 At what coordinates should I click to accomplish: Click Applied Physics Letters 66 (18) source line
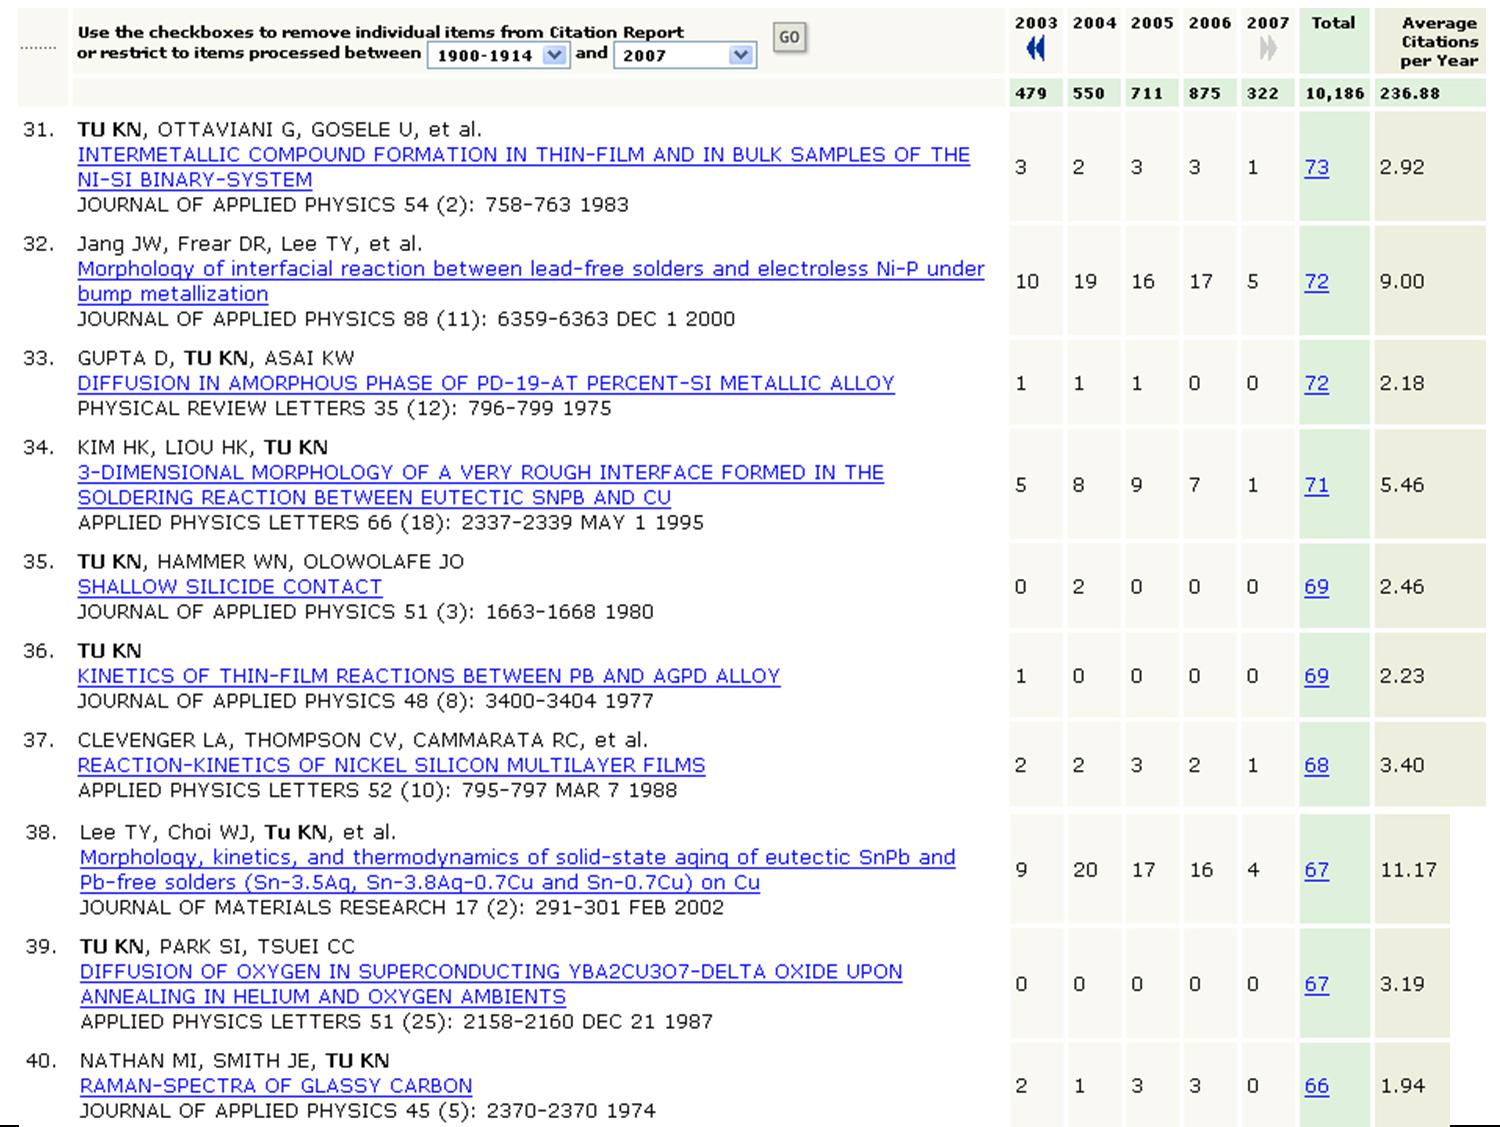pos(390,523)
